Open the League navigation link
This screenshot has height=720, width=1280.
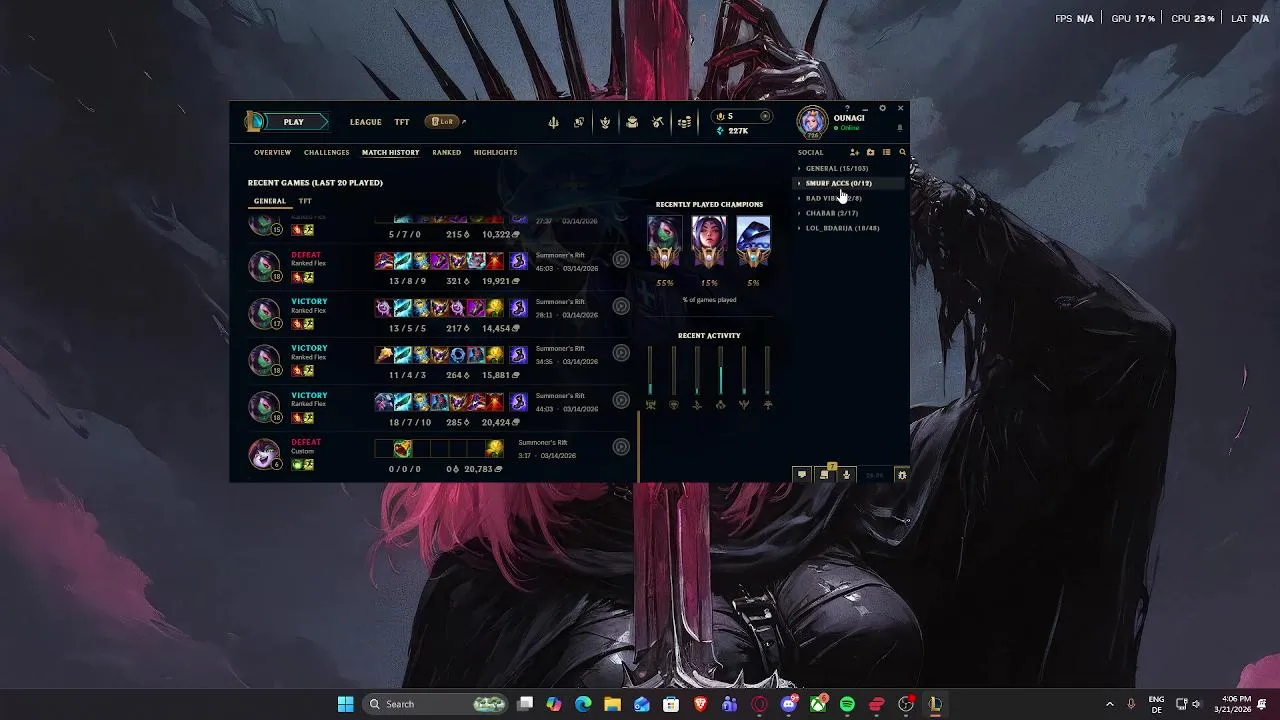pos(365,122)
